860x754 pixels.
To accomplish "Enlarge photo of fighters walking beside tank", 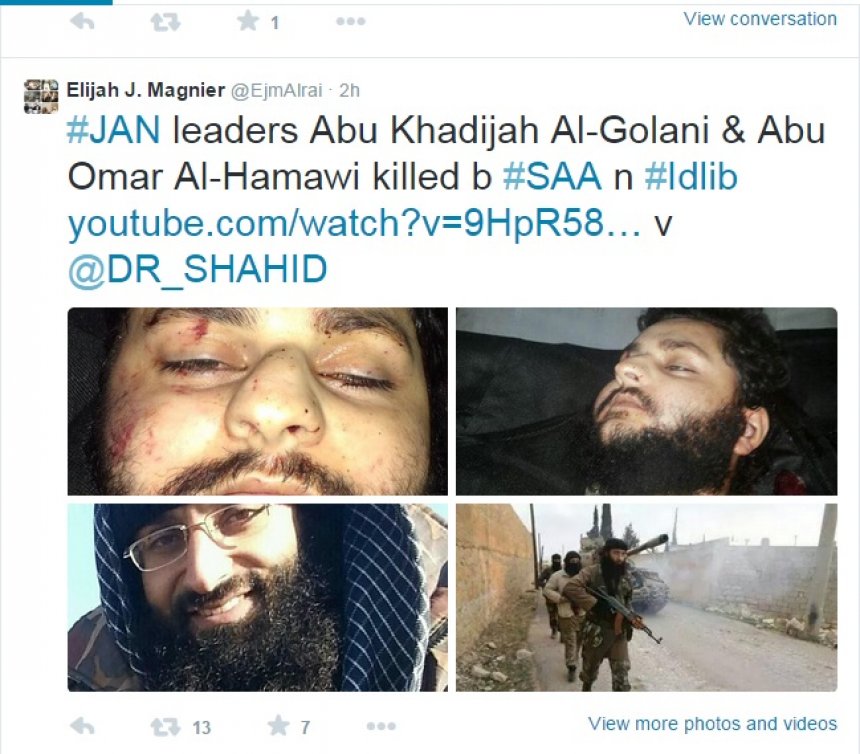I will tap(647, 597).
